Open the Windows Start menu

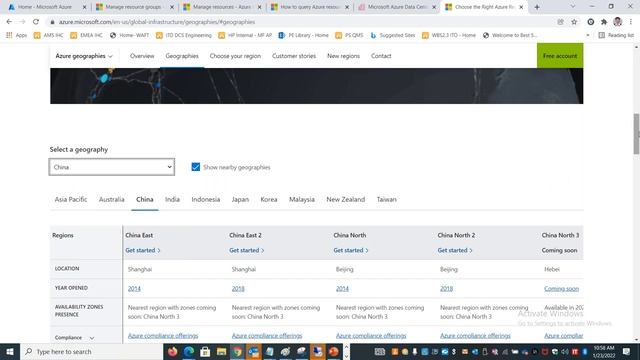10,351
